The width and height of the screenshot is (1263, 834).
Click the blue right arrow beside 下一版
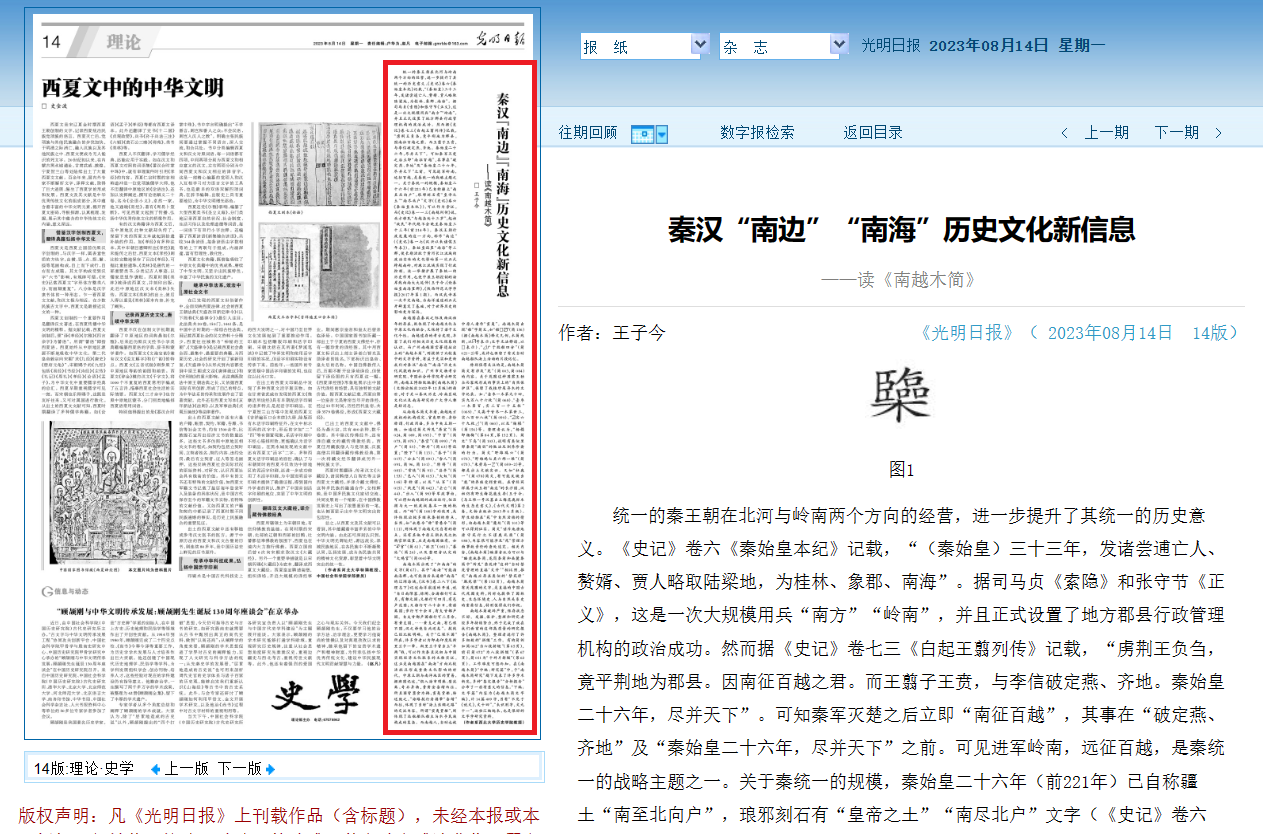269,769
